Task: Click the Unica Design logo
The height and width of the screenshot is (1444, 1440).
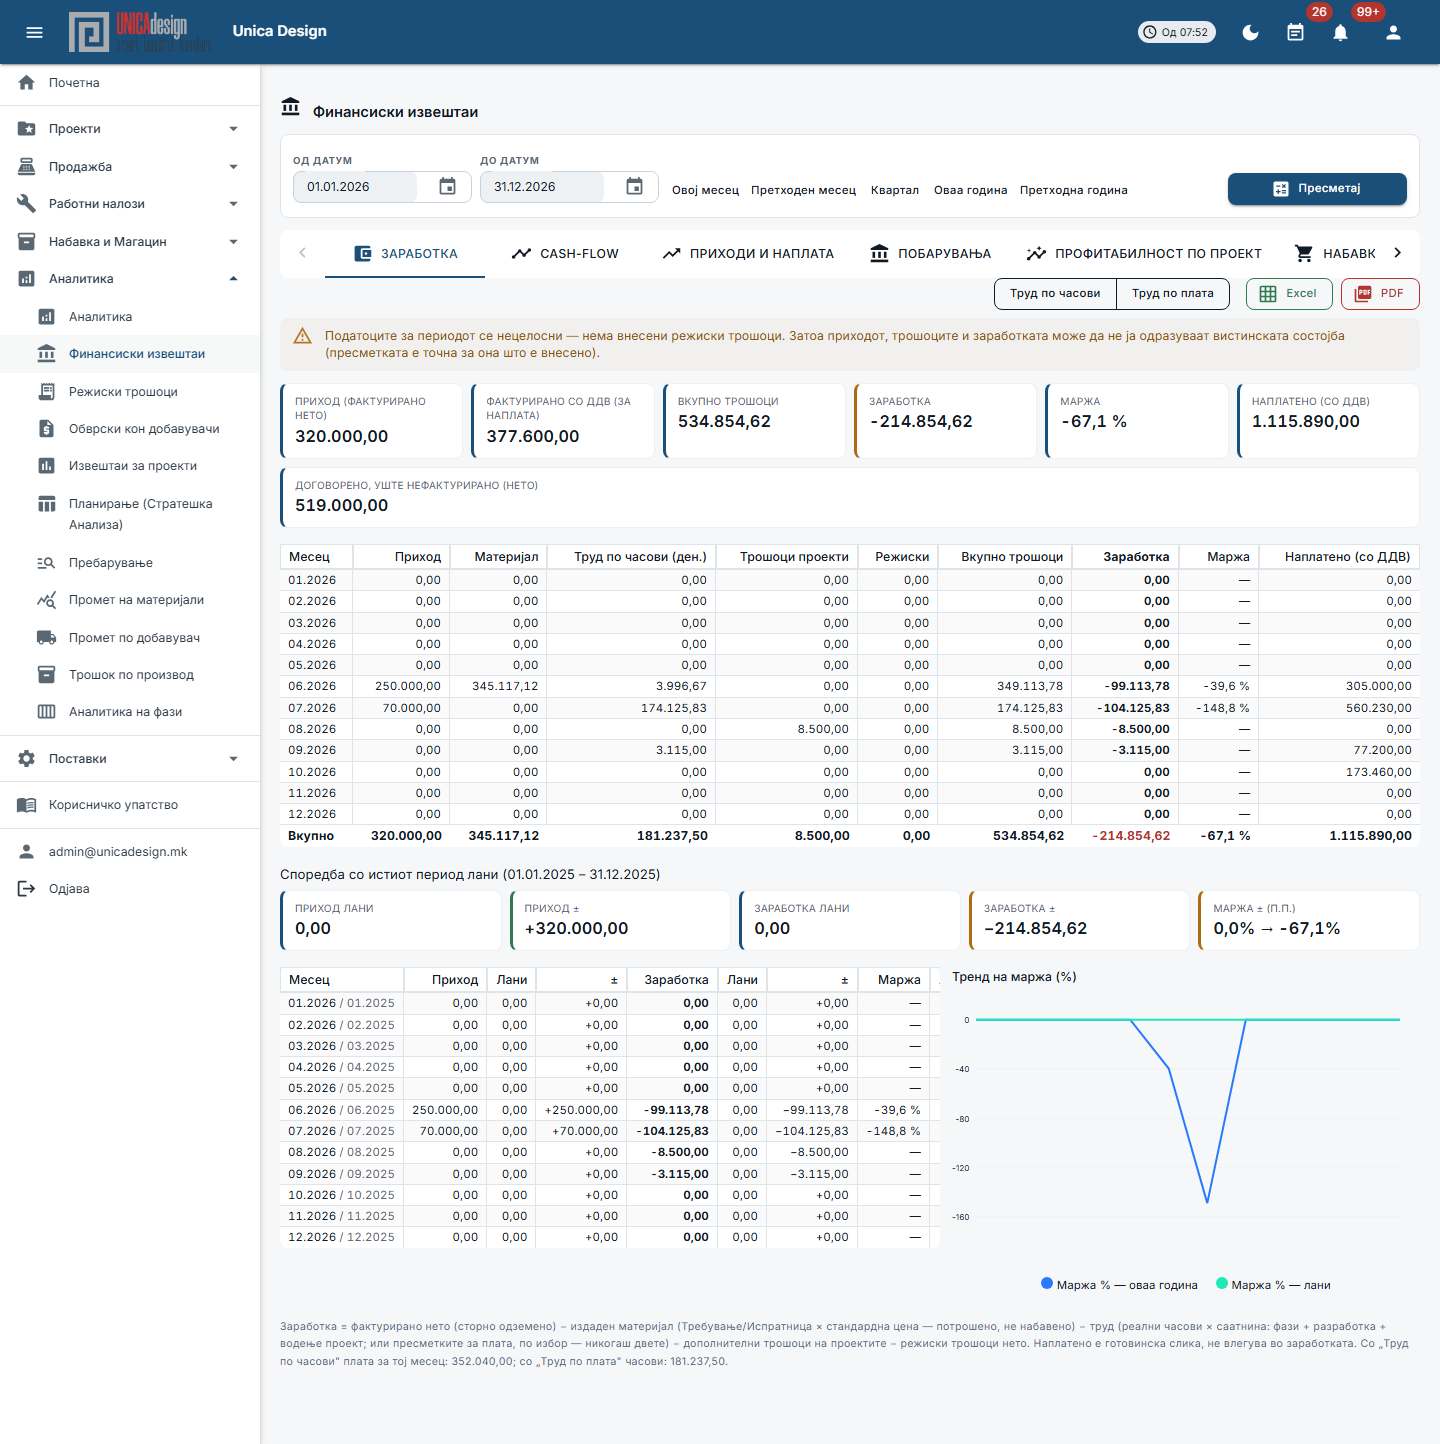Action: point(140,32)
